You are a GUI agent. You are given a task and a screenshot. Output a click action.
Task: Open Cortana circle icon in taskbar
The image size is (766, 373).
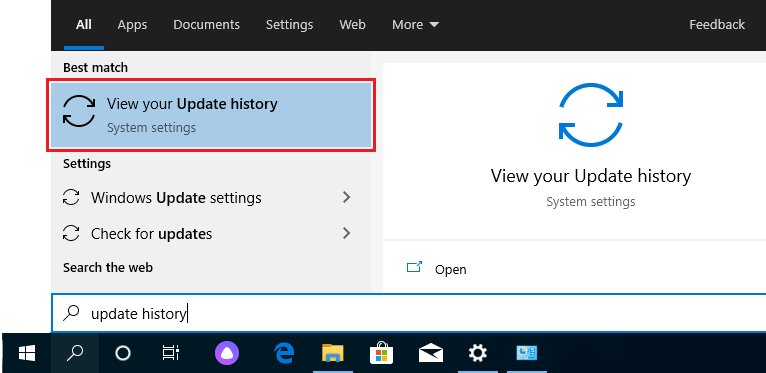123,353
